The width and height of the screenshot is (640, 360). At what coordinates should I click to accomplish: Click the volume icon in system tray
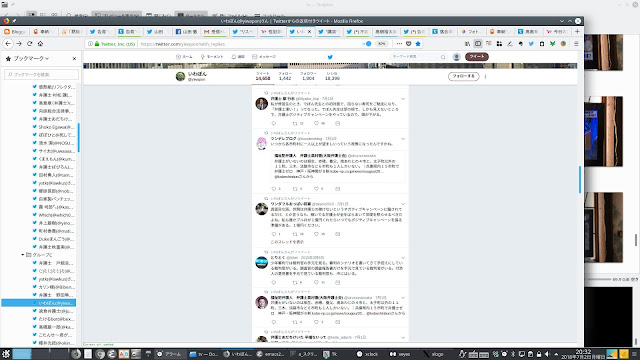(547, 354)
